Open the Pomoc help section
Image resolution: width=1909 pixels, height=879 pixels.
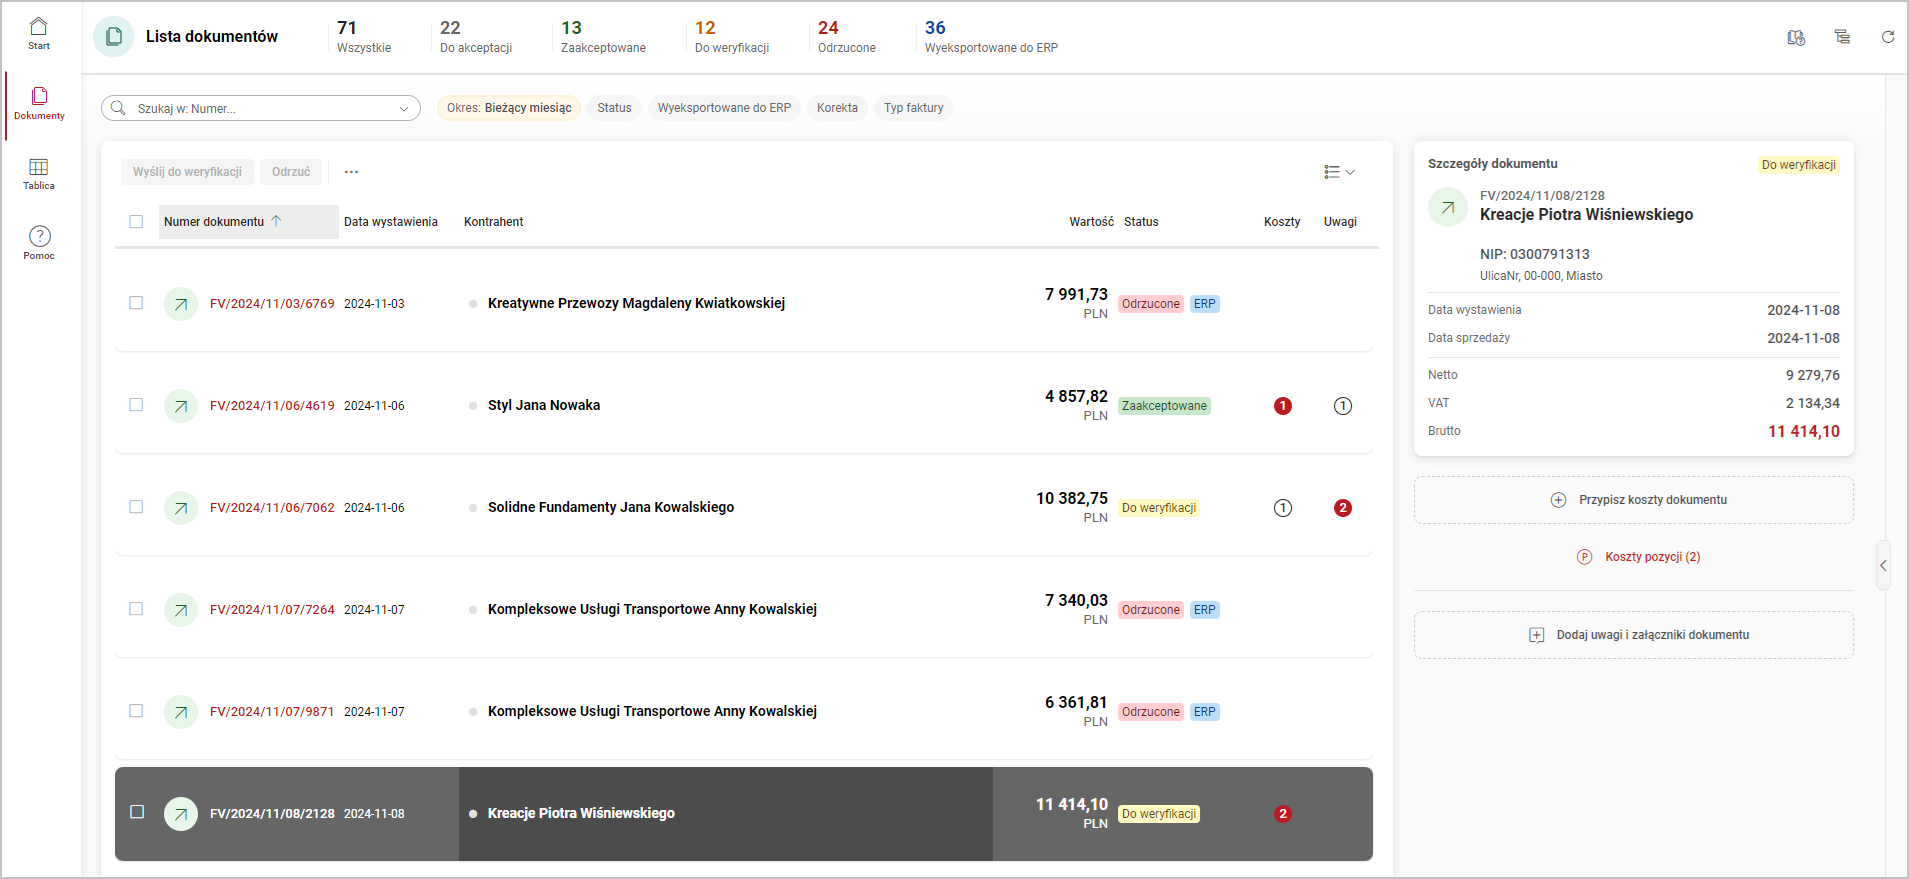[x=39, y=243]
